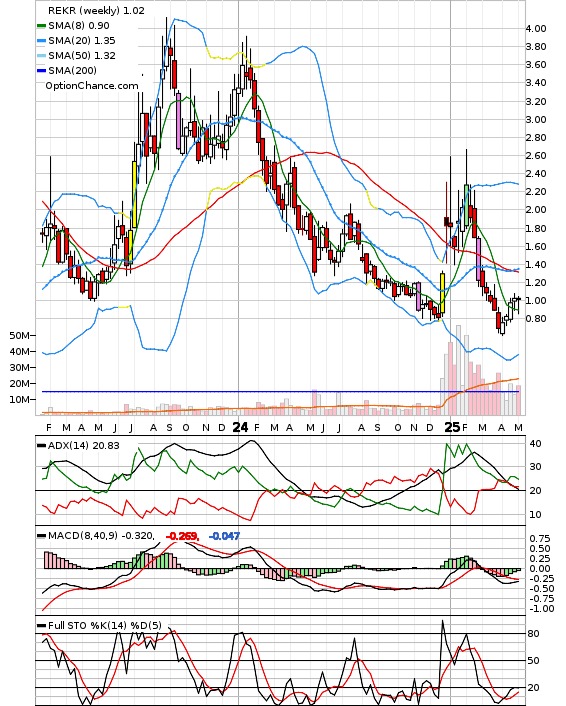The width and height of the screenshot is (566, 706).
Task: Click the dark blue SMA(200) legend swatch
Action: coord(41,70)
